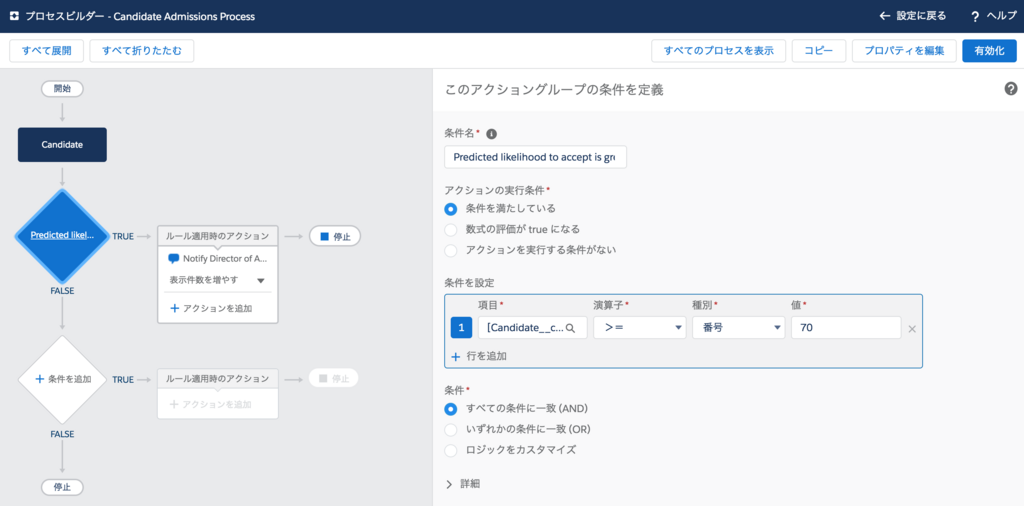
Task: Select ロジックをカスタマイズ radio option
Action: click(451, 450)
